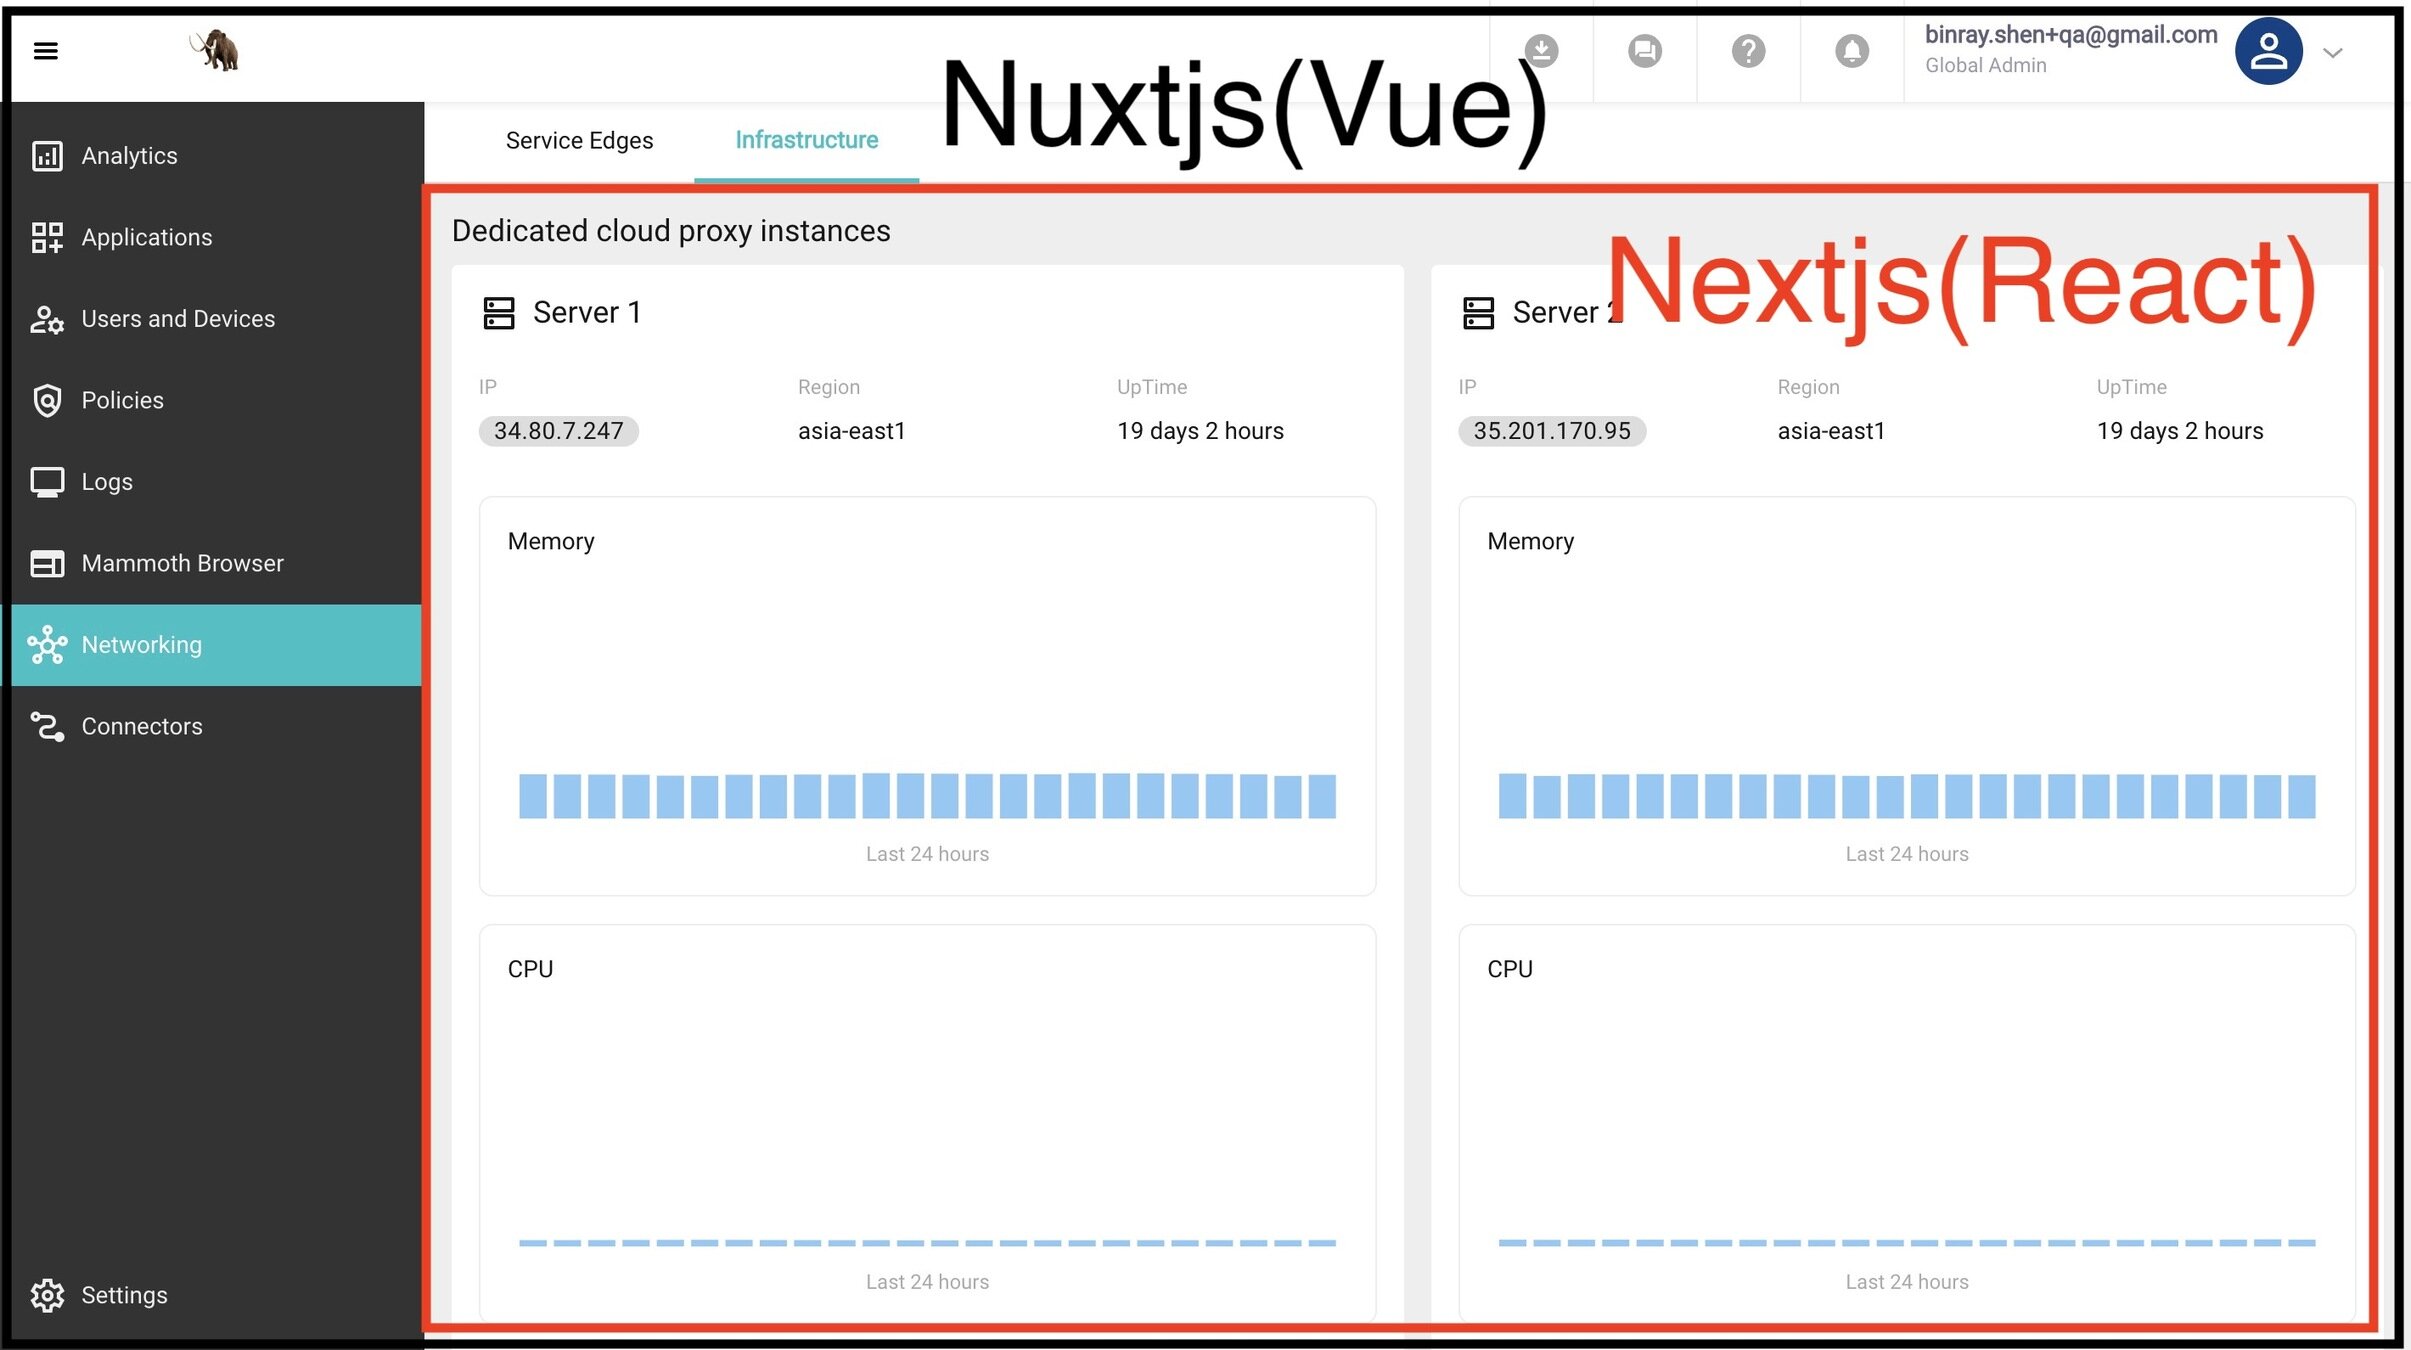Viewport: 2411px width, 1350px height.
Task: Click Server 1 uptime 19 days 2 hours
Action: (1200, 431)
